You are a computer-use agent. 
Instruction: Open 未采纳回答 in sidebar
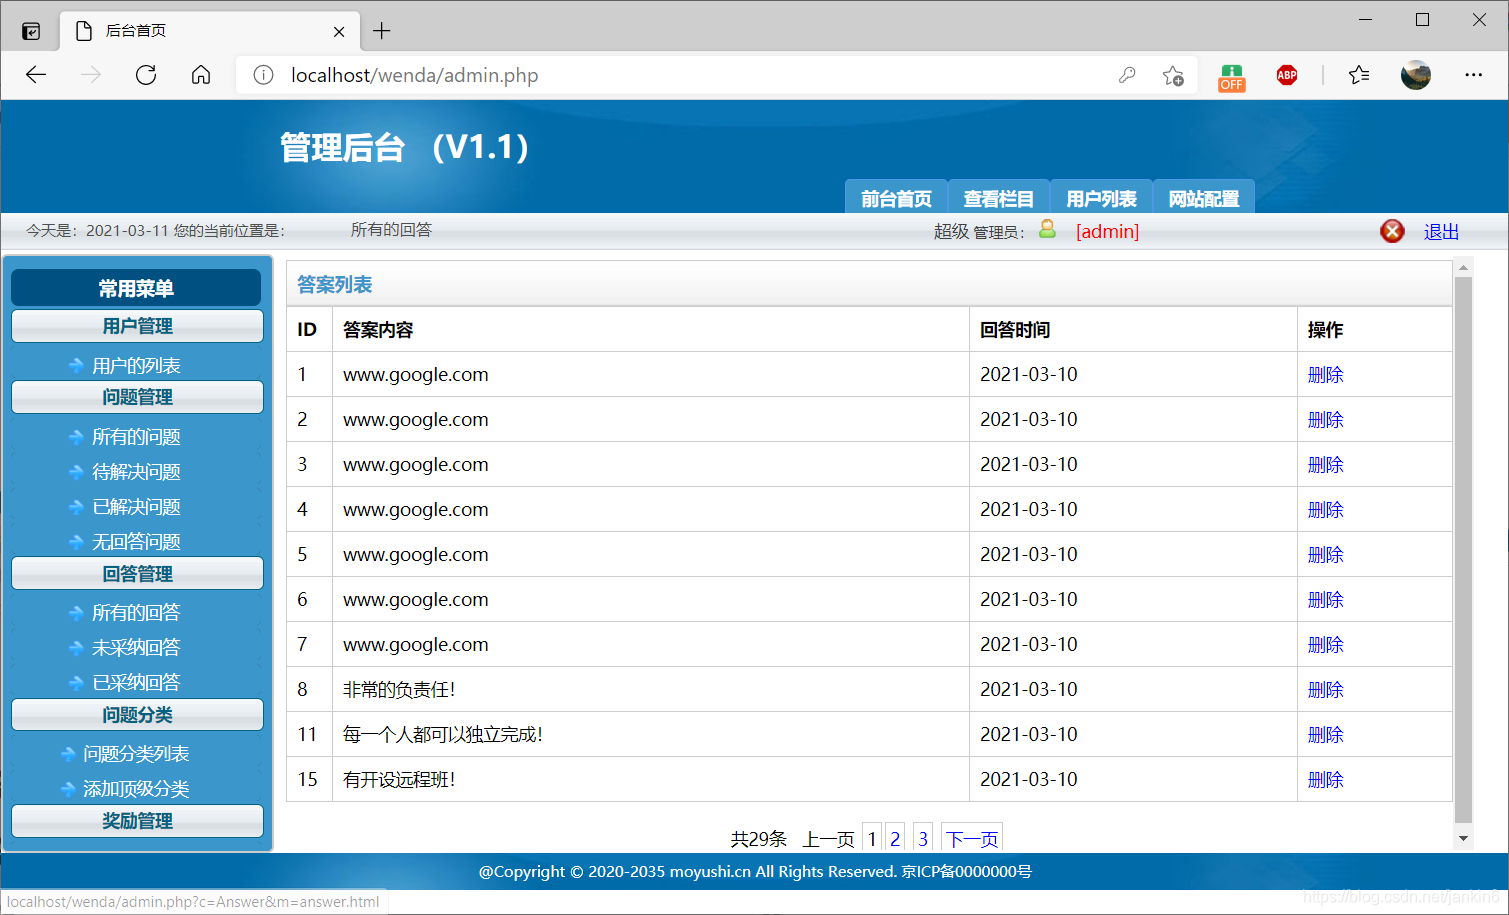136,648
